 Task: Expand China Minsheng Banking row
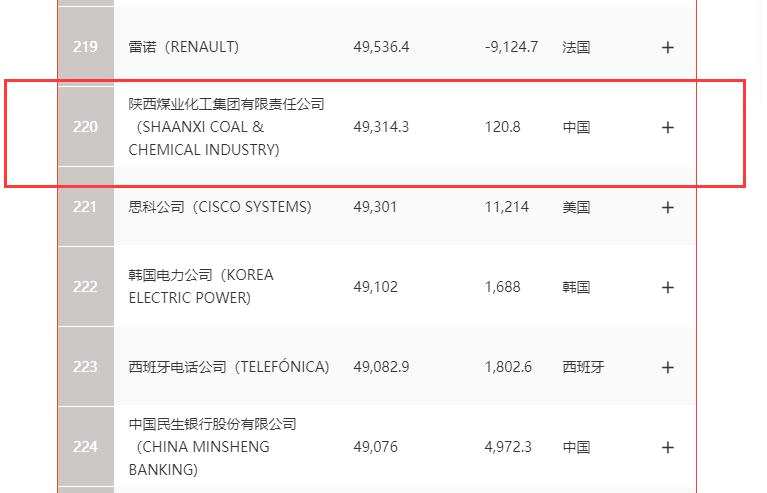668,447
